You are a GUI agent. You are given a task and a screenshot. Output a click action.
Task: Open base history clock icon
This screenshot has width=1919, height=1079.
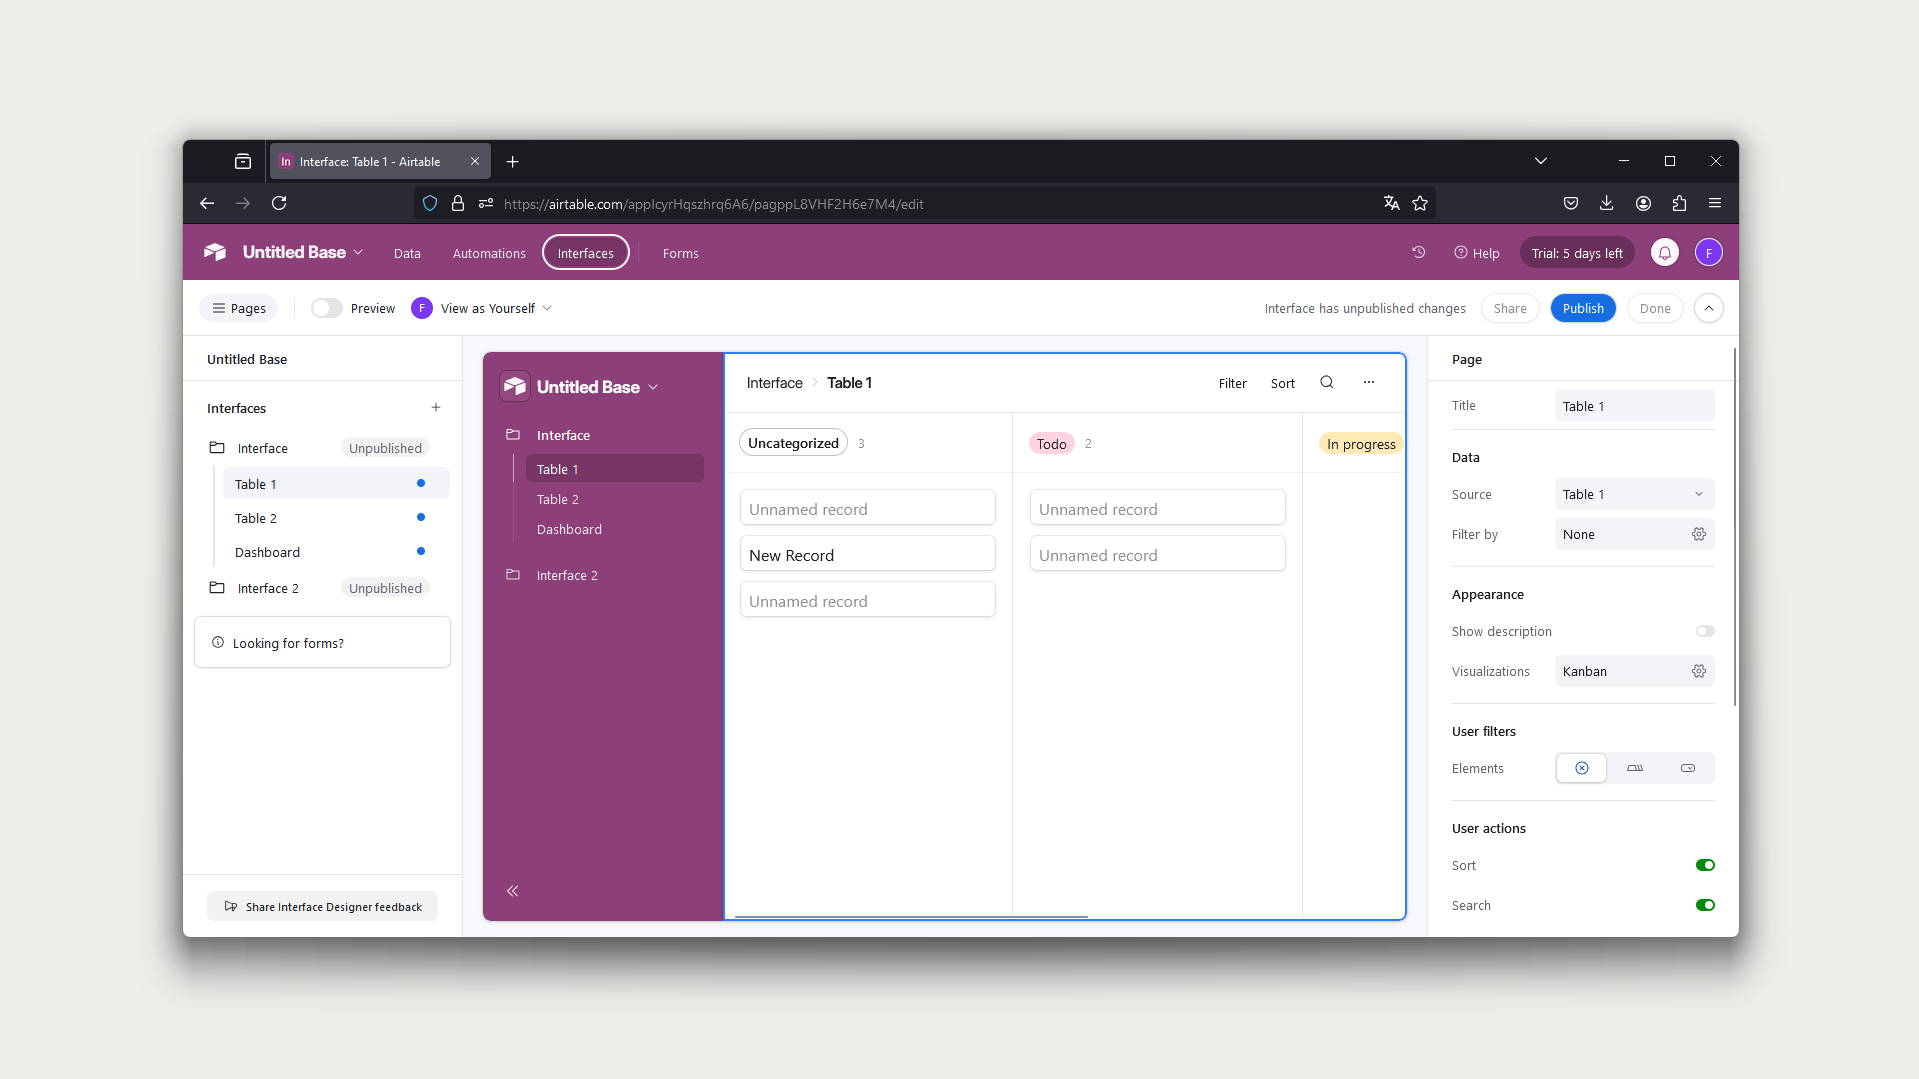(1418, 252)
